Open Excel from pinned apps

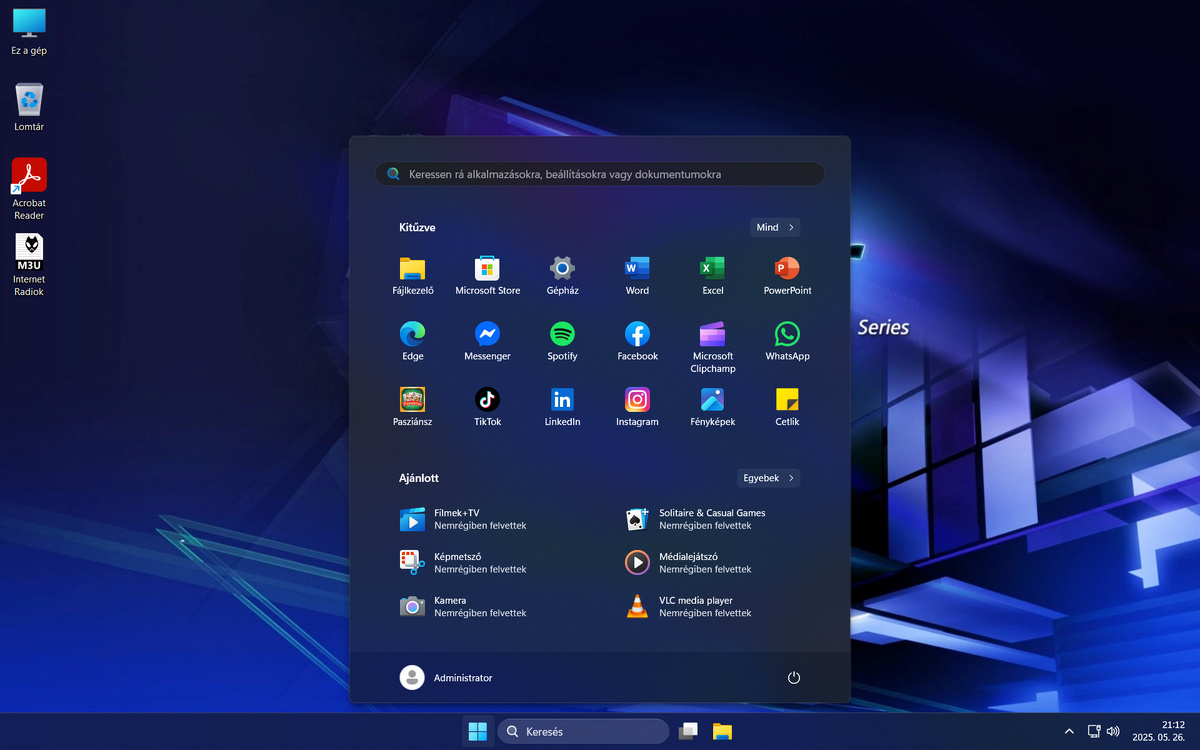pyautogui.click(x=712, y=276)
